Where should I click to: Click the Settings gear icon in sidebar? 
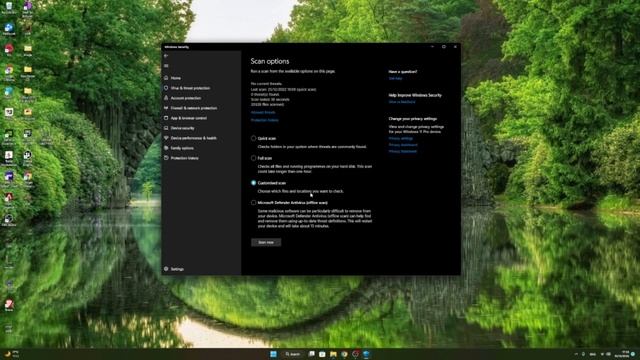coord(166,269)
